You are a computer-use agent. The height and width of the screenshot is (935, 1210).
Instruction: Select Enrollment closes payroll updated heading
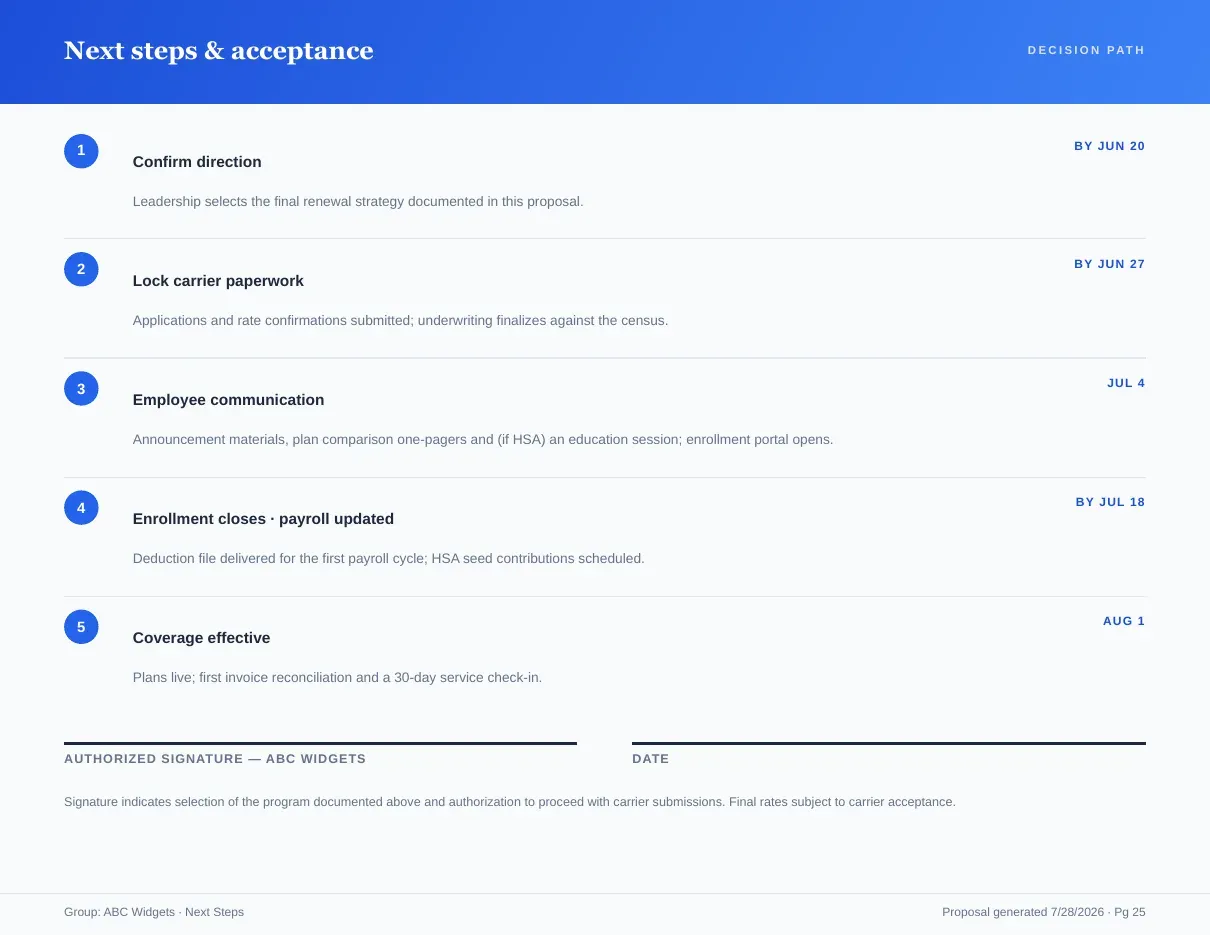[263, 519]
